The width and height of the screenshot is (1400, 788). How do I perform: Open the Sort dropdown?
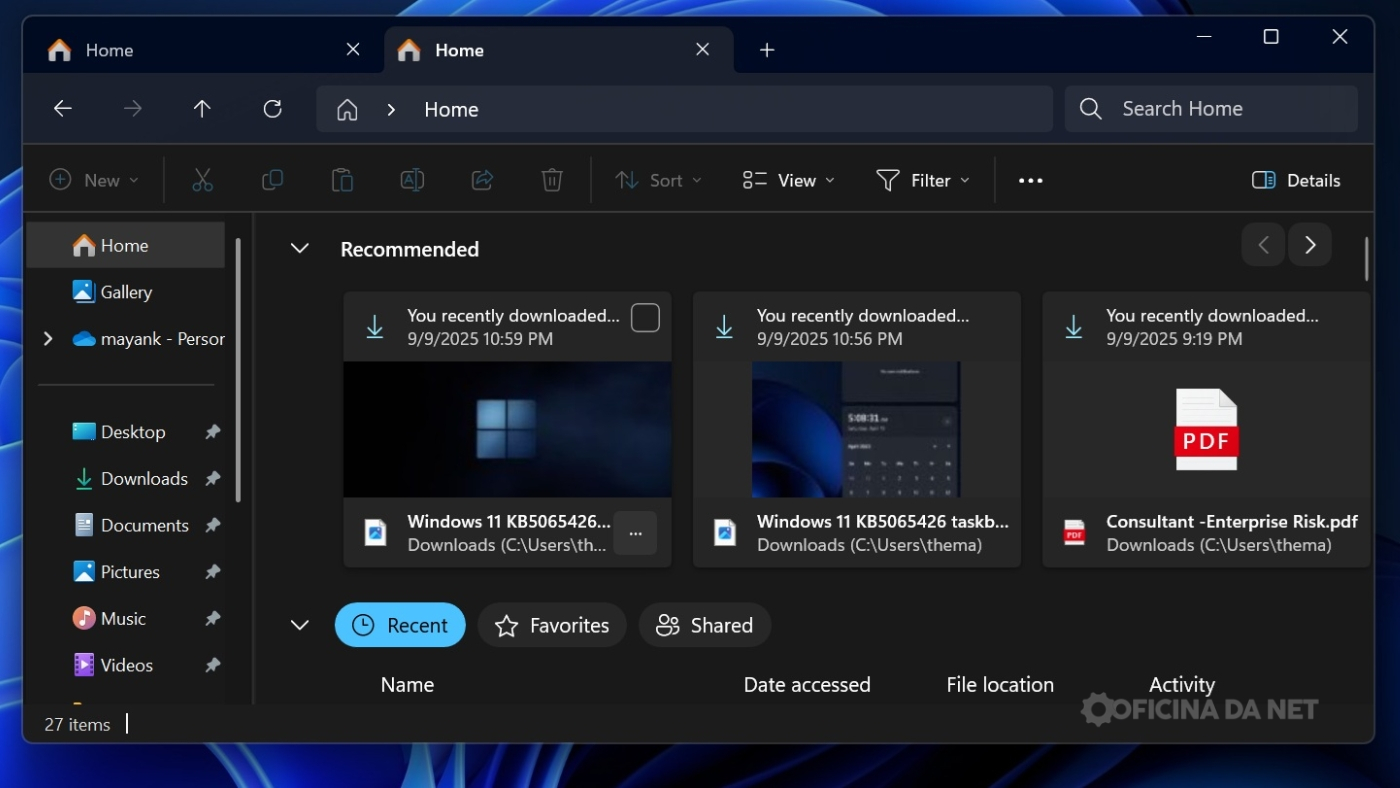(658, 180)
